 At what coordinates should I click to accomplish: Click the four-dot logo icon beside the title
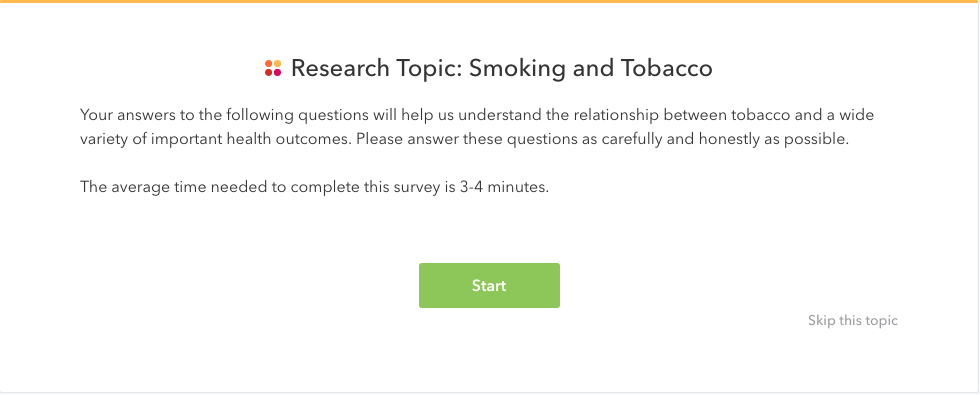[273, 68]
